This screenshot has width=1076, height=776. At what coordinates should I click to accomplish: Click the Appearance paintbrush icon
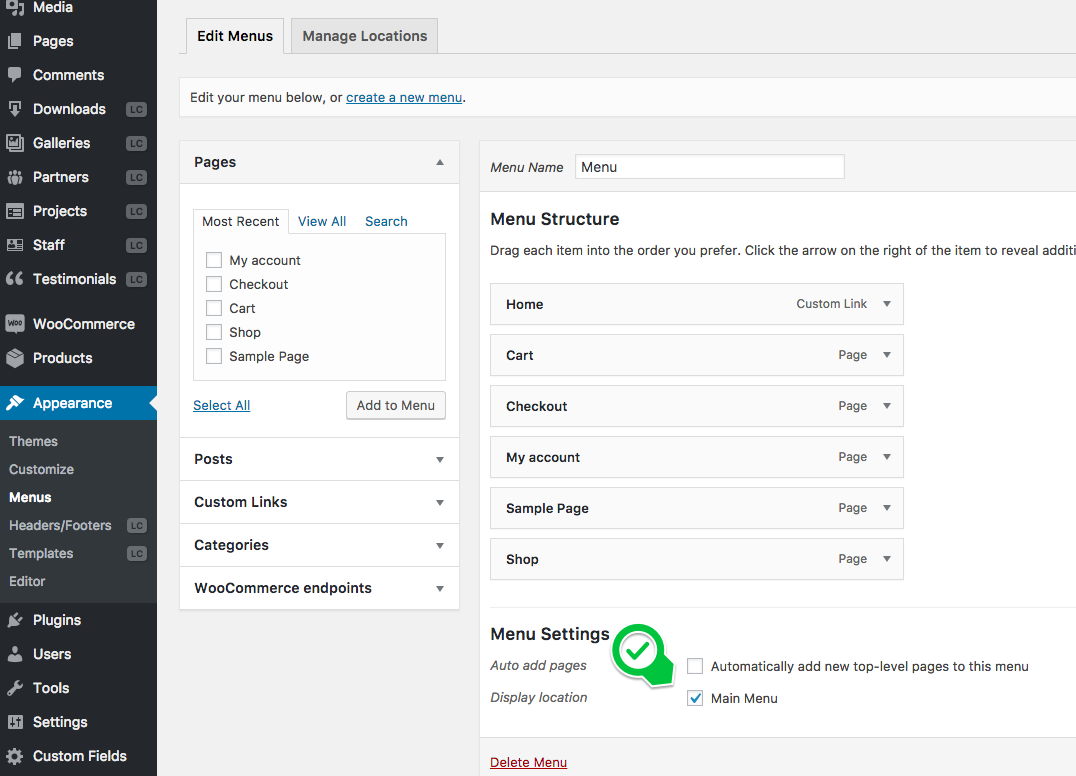point(15,403)
